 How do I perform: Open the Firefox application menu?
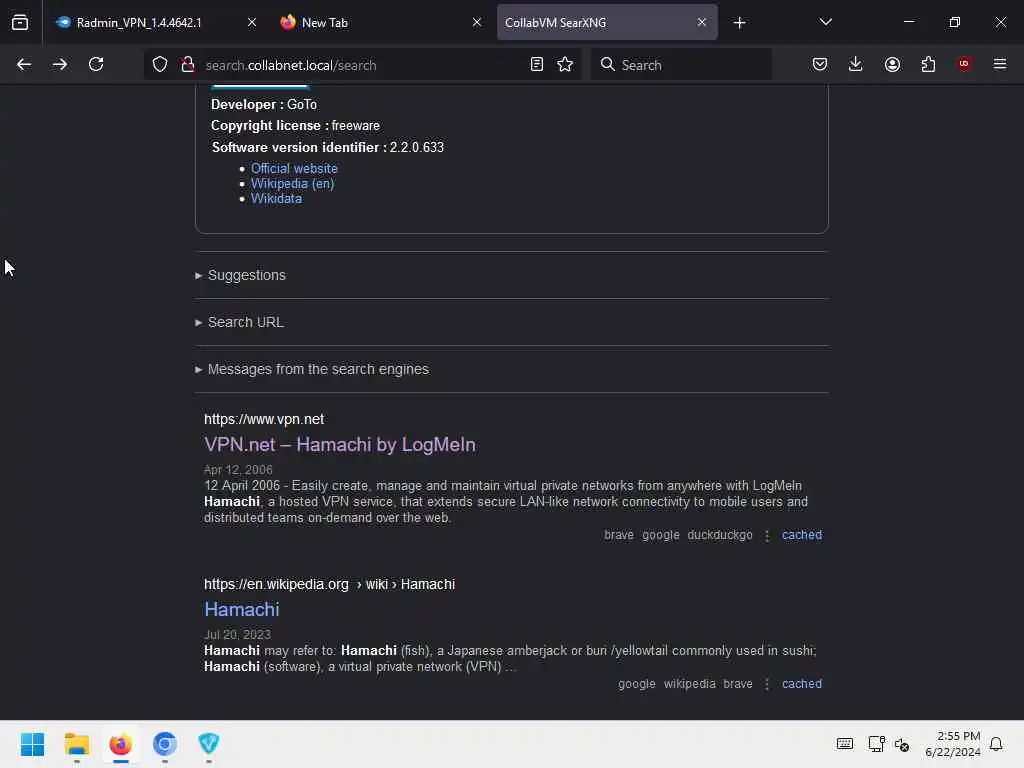[x=1000, y=64]
